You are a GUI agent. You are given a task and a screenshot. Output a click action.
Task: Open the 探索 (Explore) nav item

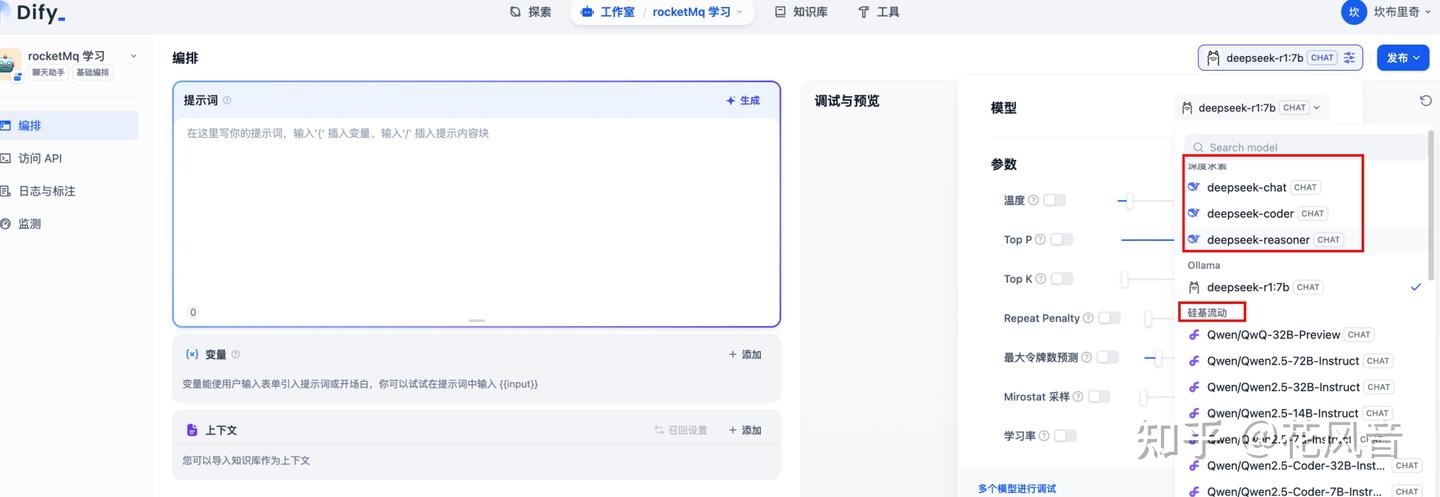[530, 12]
